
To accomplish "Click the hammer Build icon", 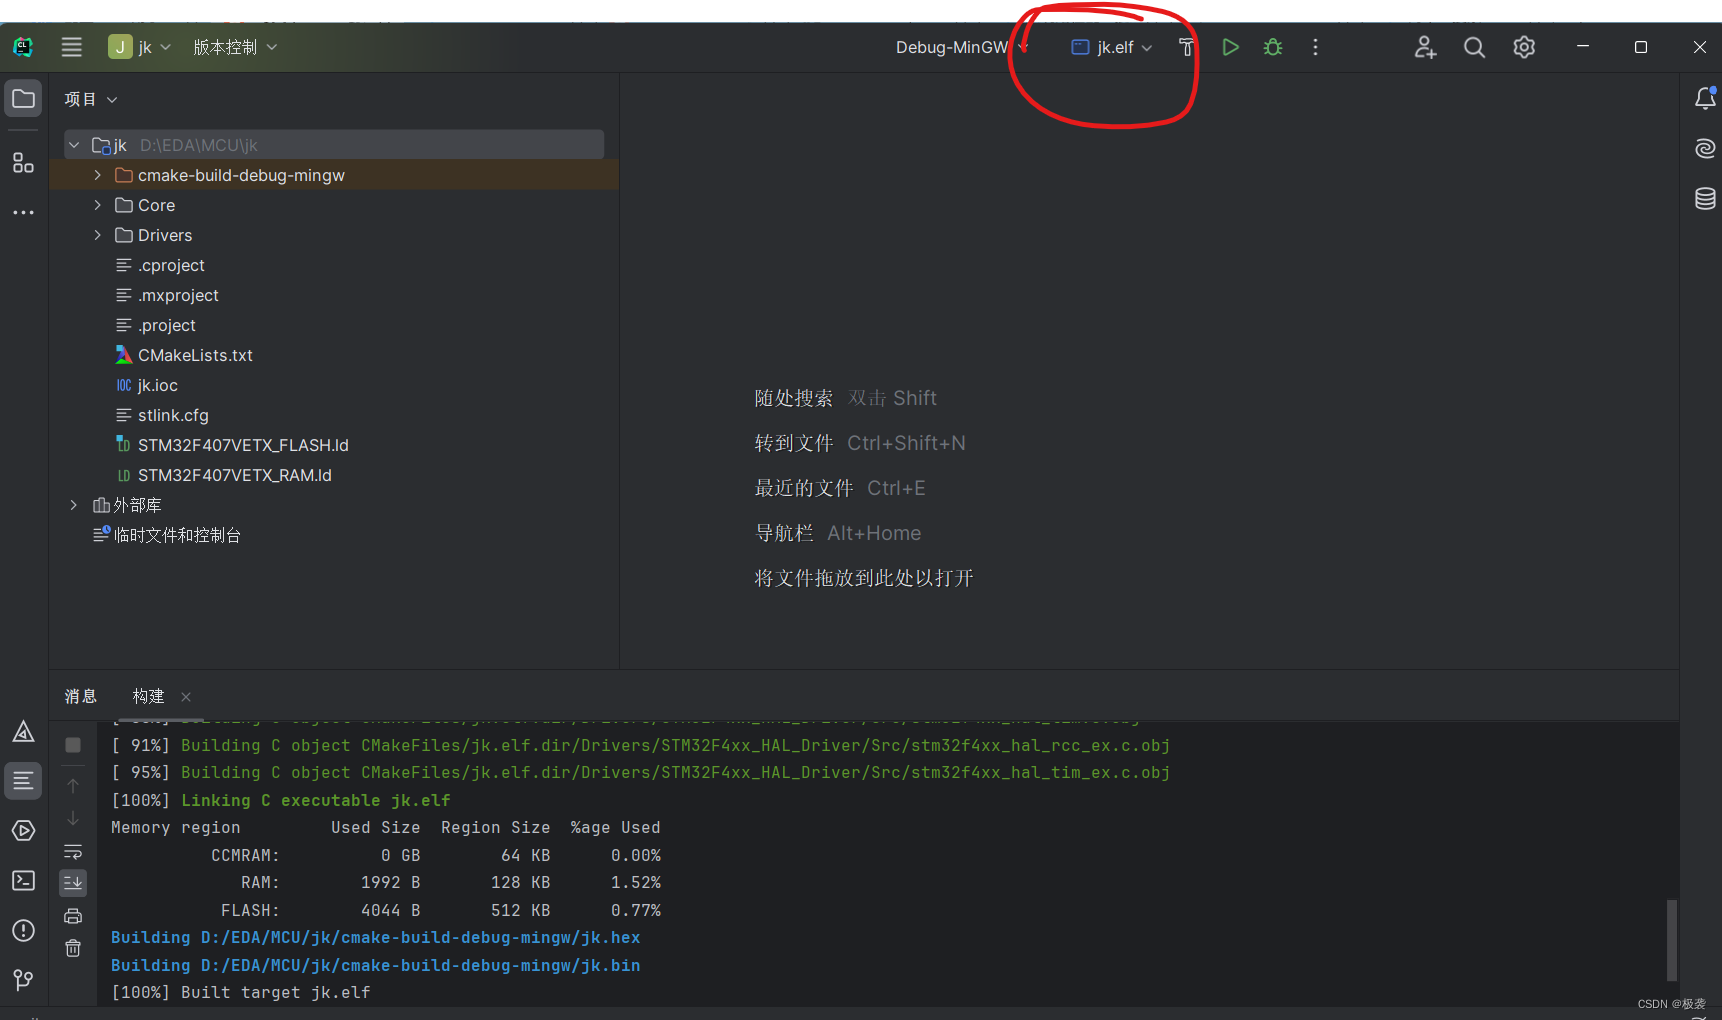I will 1186,47.
